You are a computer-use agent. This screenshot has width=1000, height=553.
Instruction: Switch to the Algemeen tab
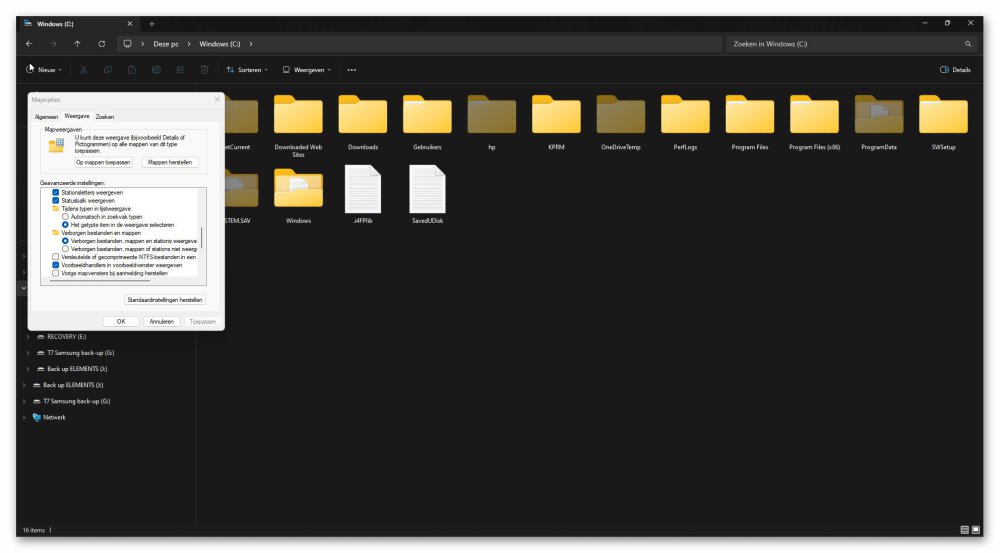pos(46,117)
